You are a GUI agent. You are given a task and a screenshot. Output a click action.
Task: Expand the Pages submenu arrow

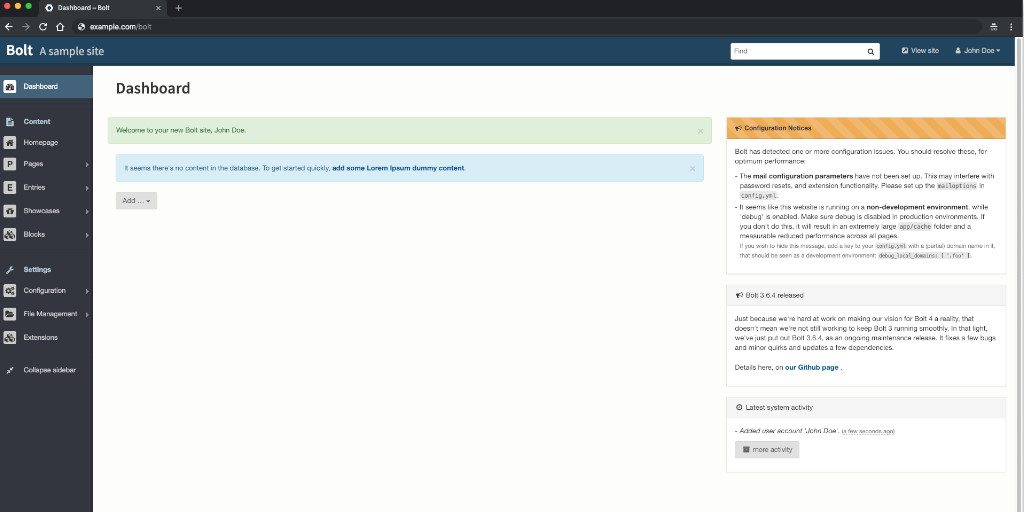click(x=87, y=165)
